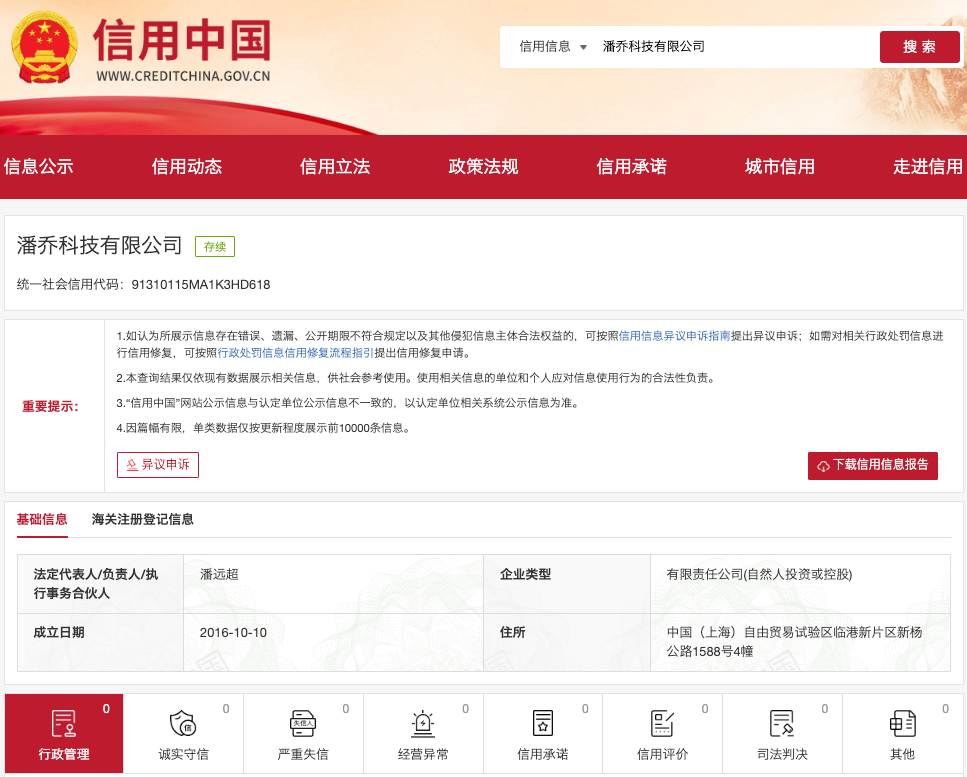Screen dimensions: 967x777
Task: Select the 基础信息 tab
Action: tap(42, 519)
